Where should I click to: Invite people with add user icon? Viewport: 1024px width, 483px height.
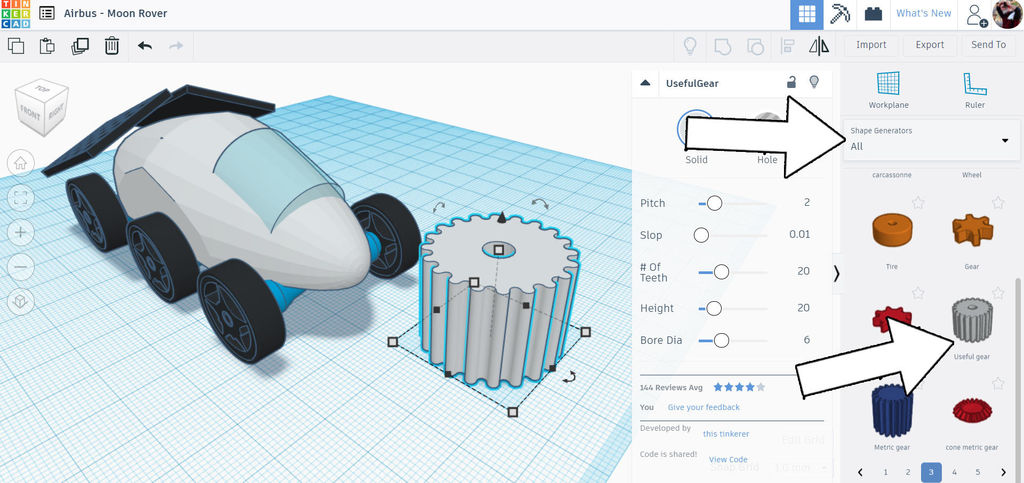[x=977, y=15]
